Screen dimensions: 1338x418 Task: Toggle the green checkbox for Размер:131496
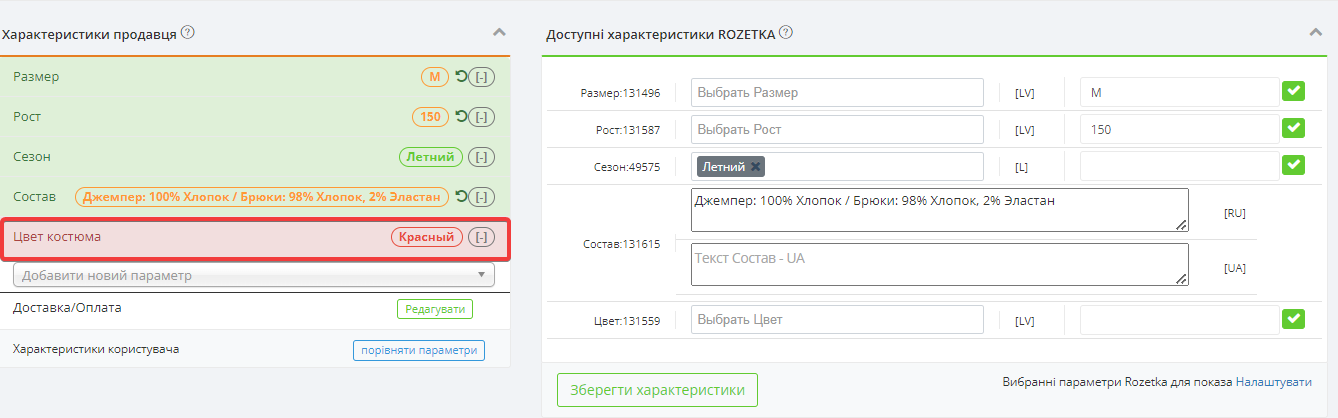pos(1294,92)
